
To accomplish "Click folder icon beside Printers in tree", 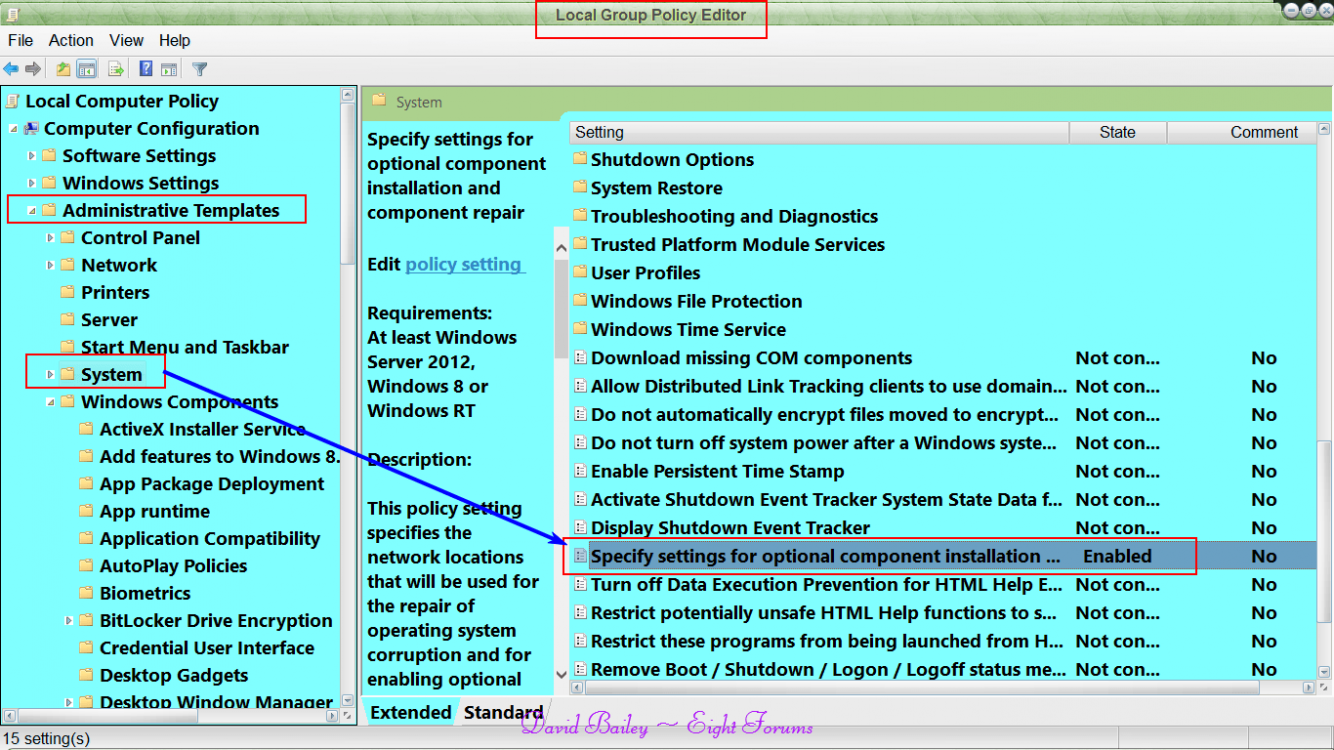I will (68, 292).
